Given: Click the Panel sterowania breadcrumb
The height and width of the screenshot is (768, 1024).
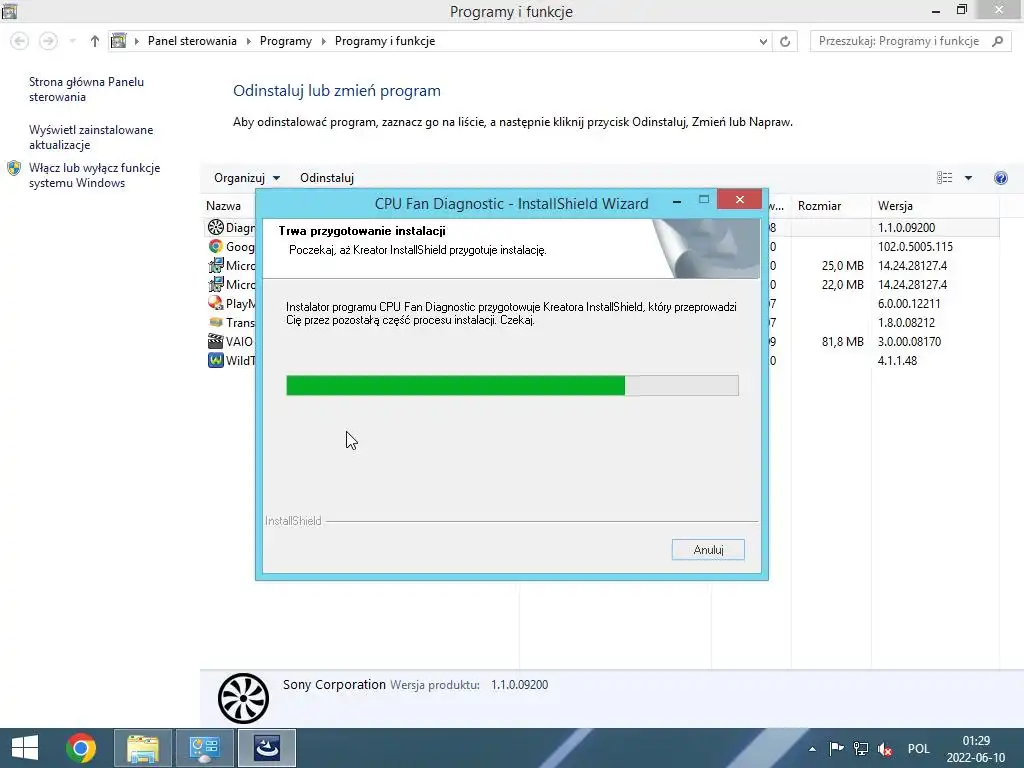Looking at the screenshot, I should (x=192, y=41).
